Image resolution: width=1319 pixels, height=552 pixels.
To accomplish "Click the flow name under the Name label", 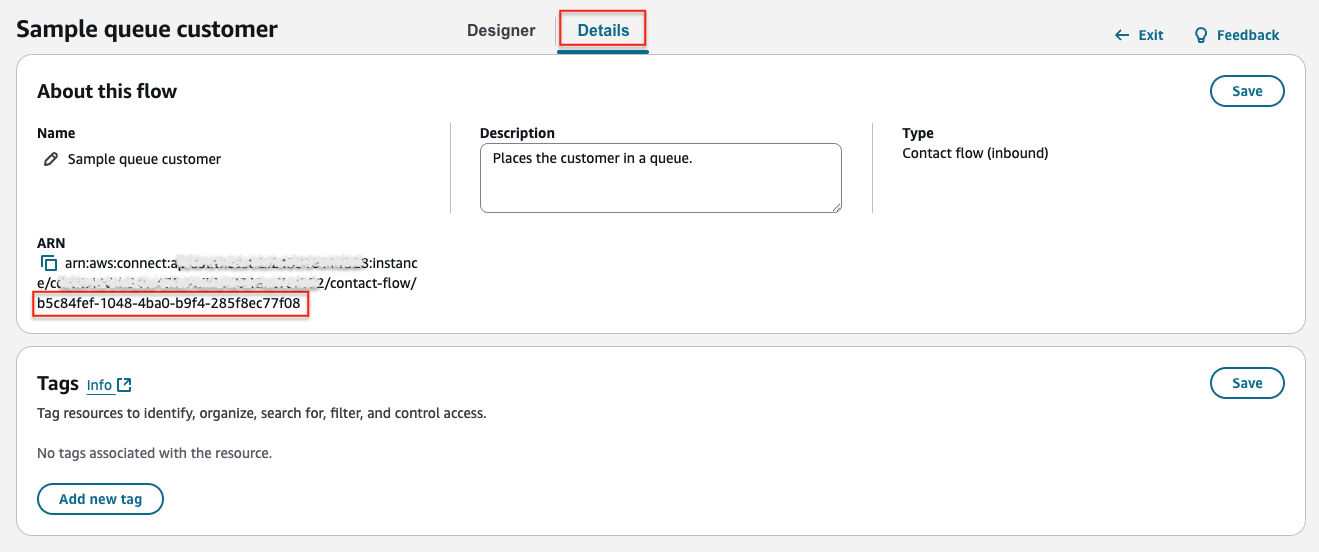I will coord(144,159).
